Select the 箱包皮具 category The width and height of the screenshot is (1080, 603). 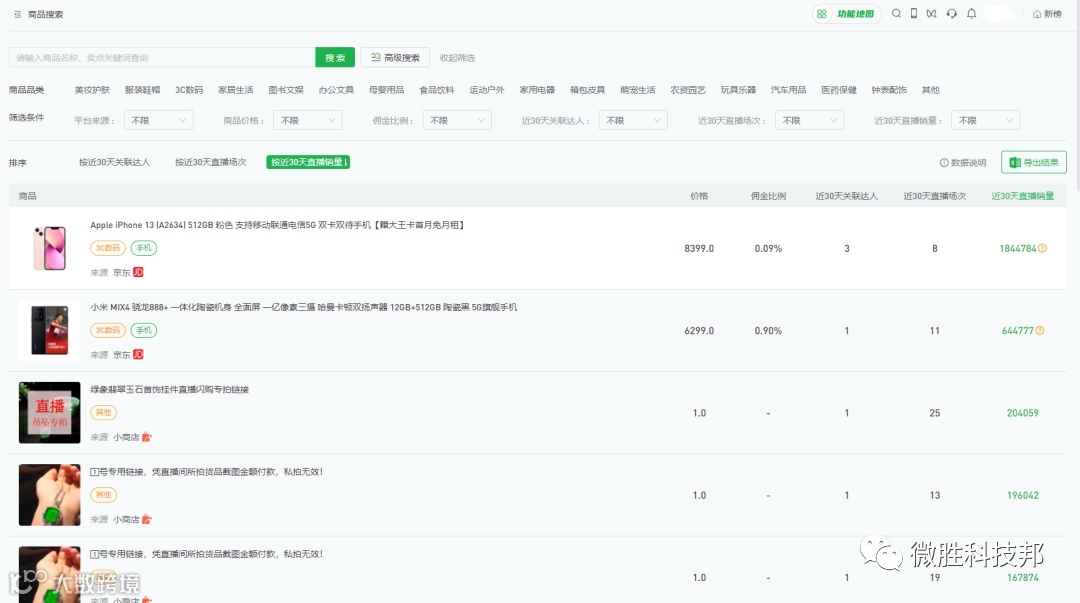(x=588, y=90)
